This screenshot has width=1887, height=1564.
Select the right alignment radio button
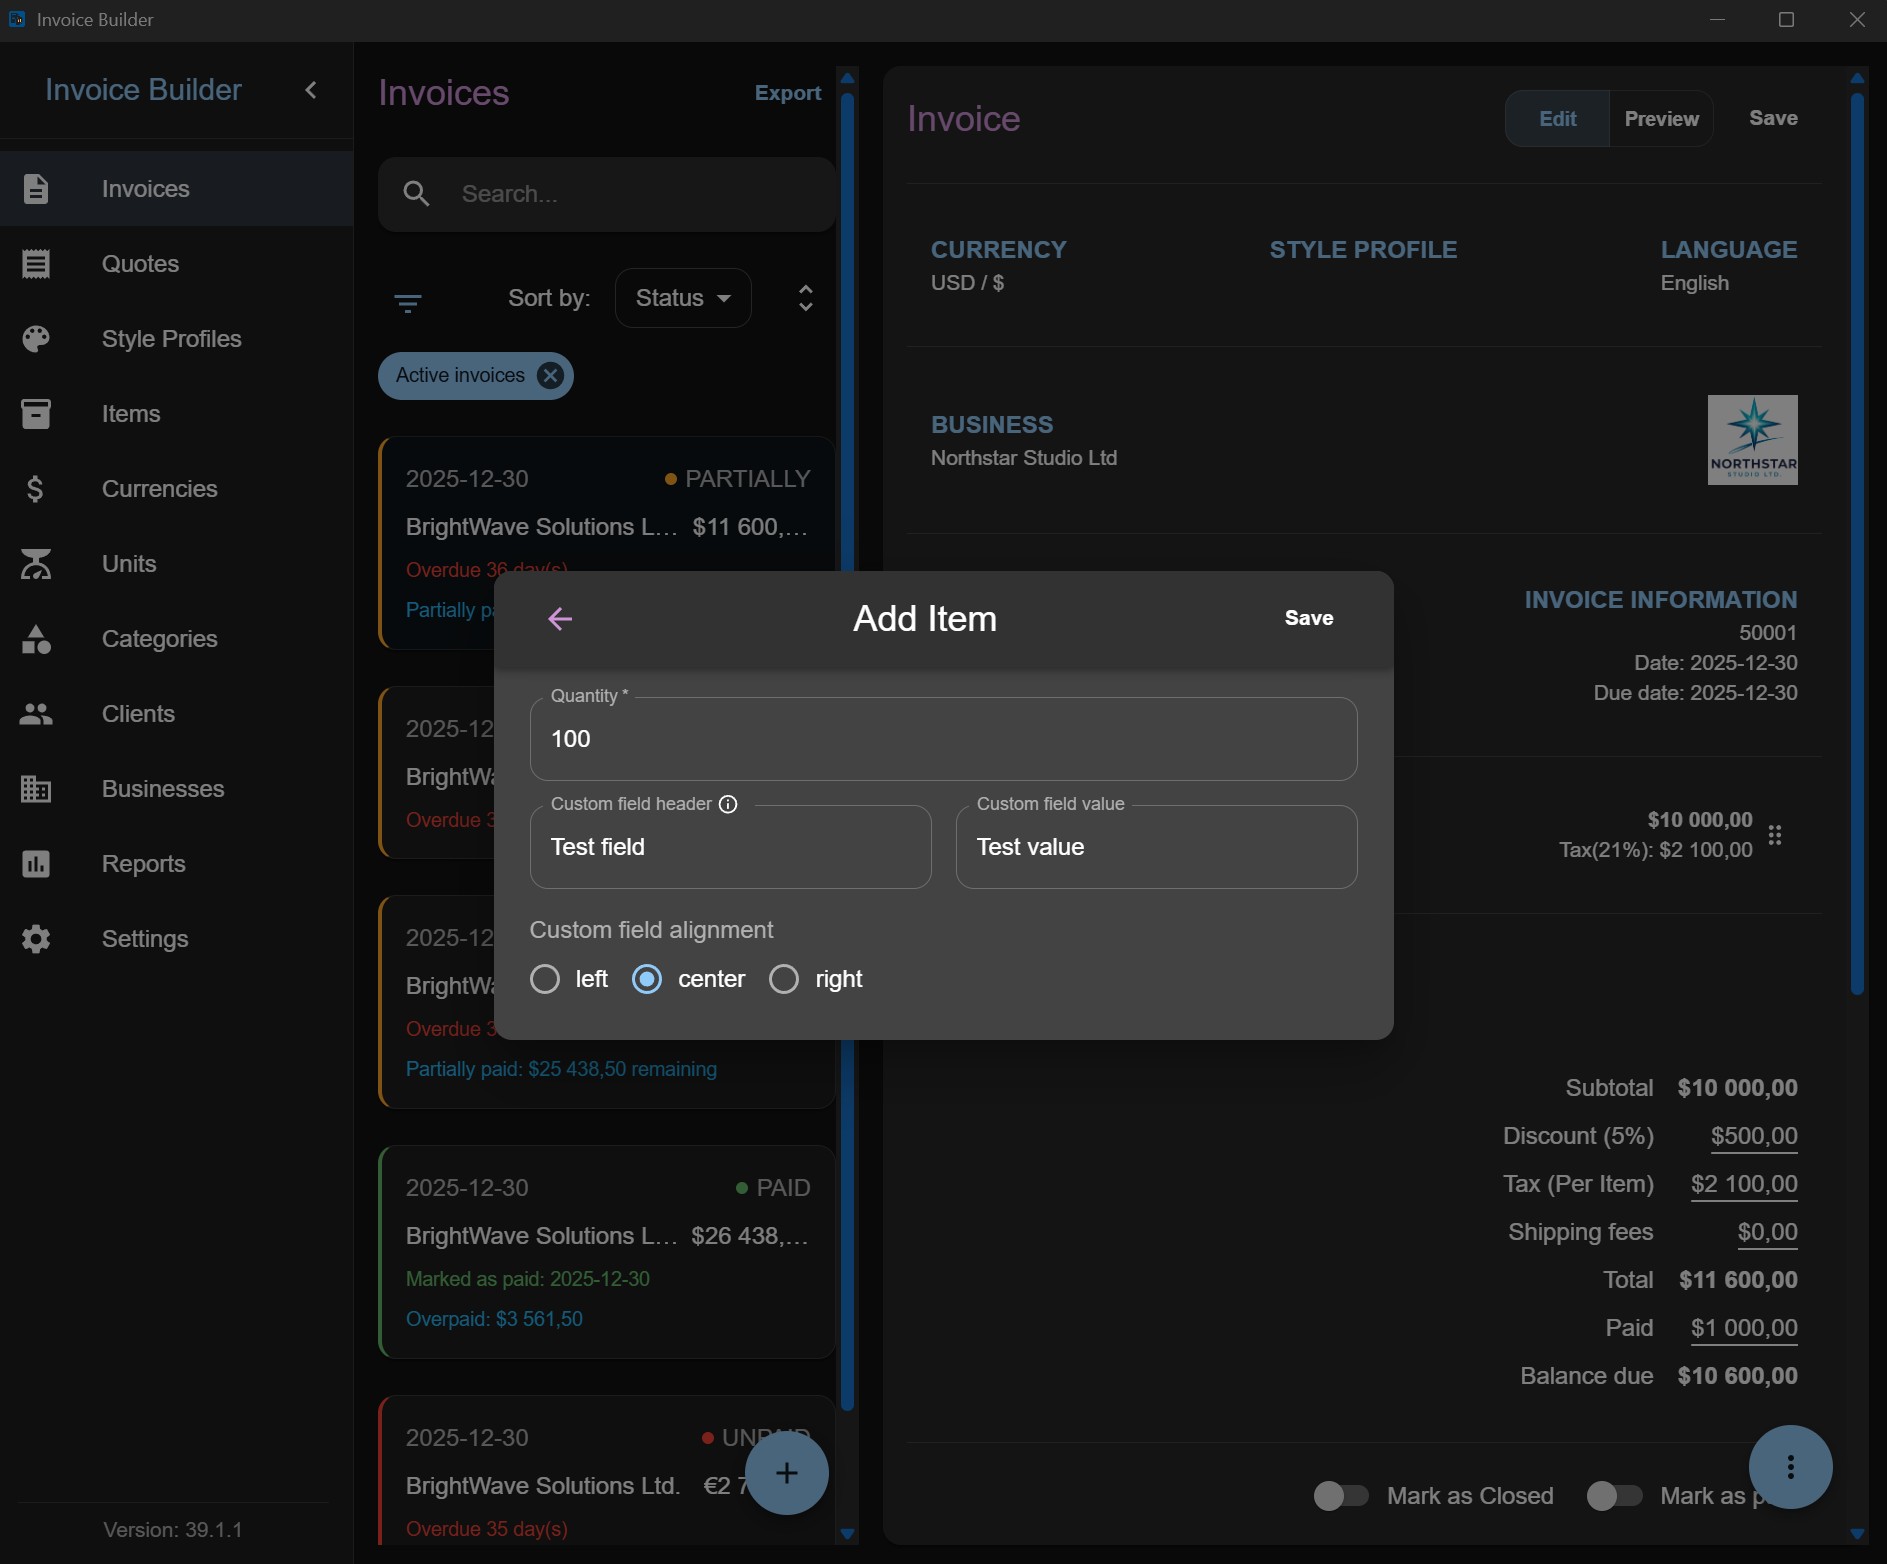(784, 979)
